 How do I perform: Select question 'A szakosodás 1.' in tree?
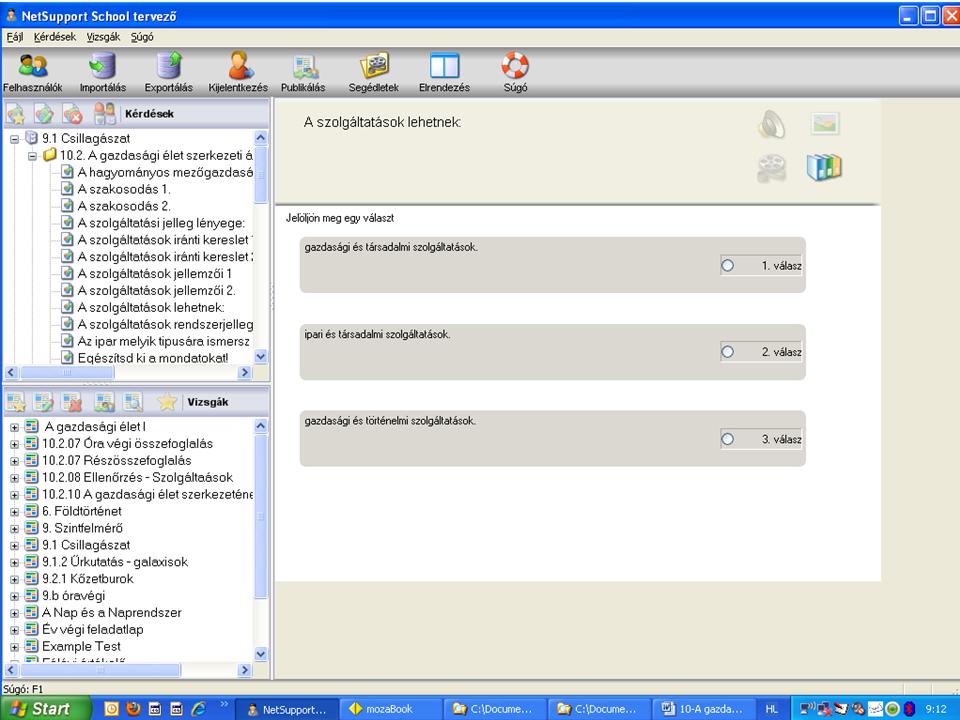click(124, 189)
